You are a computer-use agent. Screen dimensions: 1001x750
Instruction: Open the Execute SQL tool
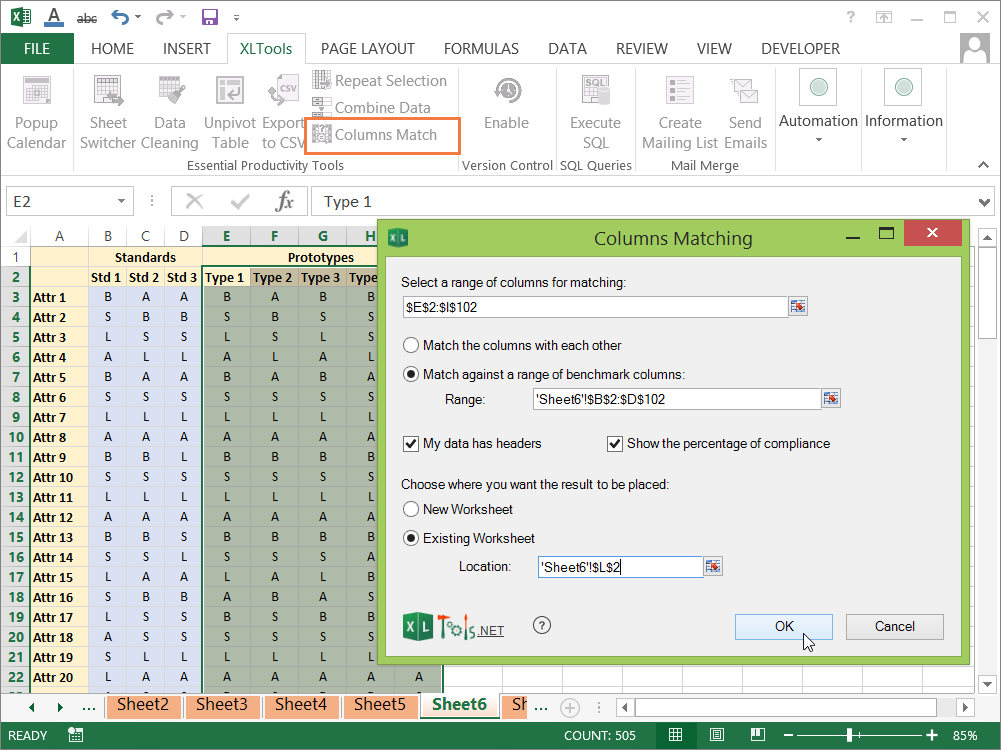point(595,110)
